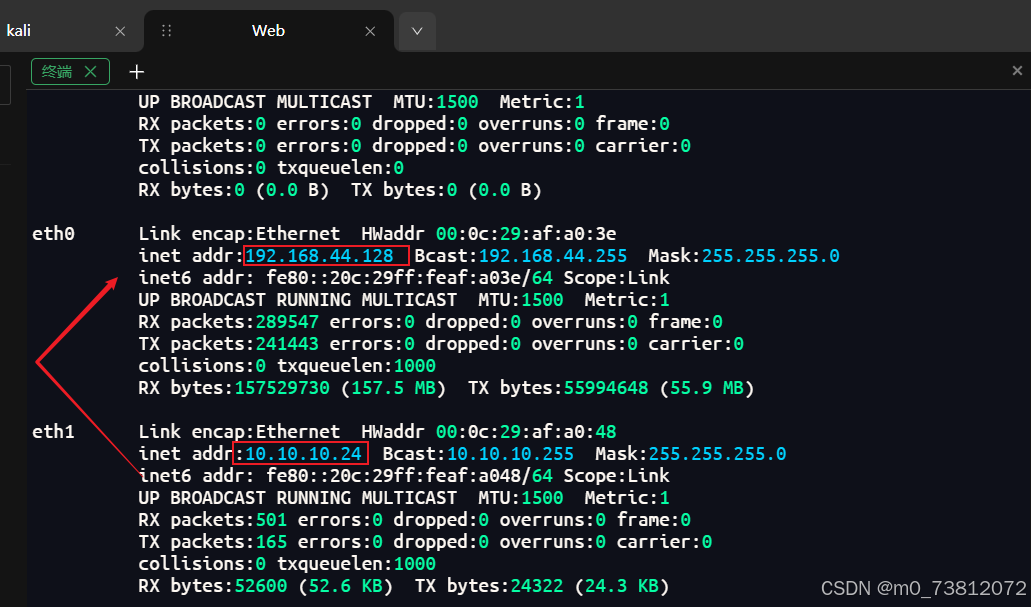This screenshot has height=607, width=1031.
Task: Close the kali tab
Action: (x=120, y=31)
